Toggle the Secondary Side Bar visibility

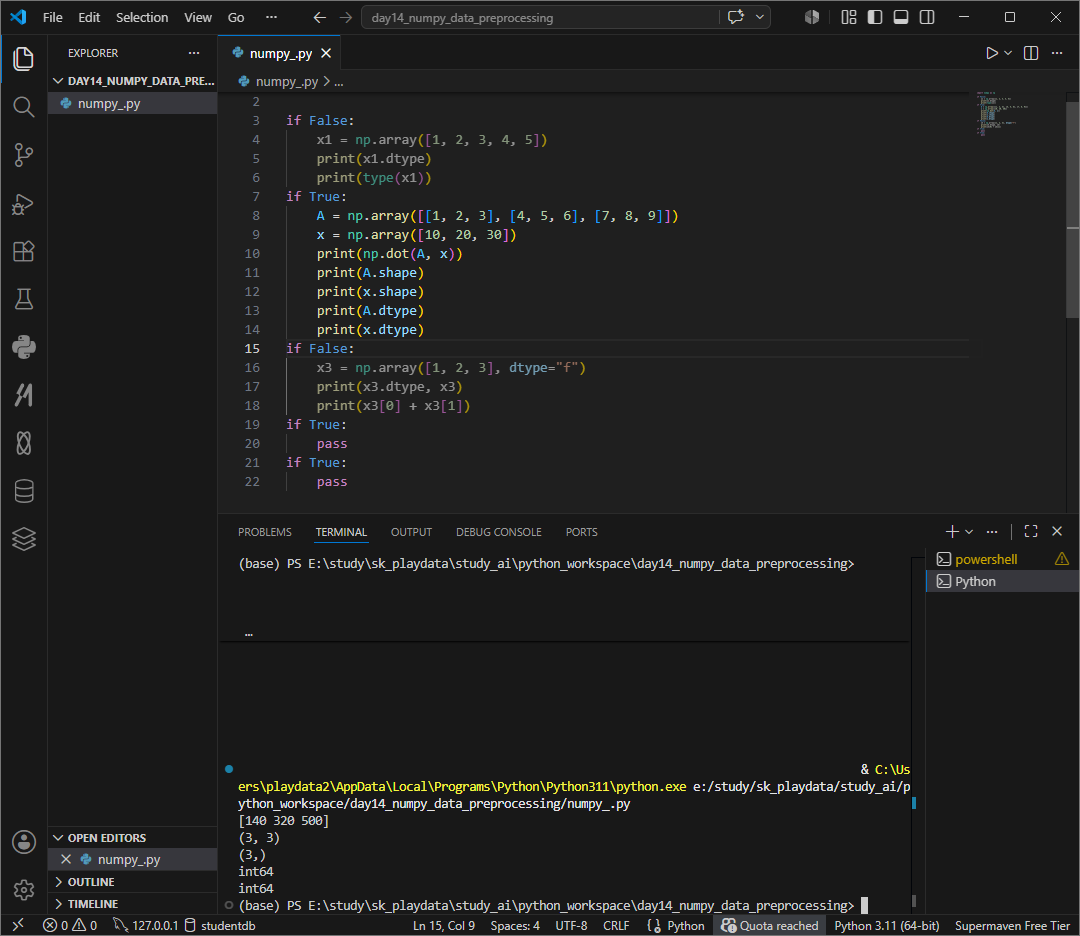pos(927,17)
